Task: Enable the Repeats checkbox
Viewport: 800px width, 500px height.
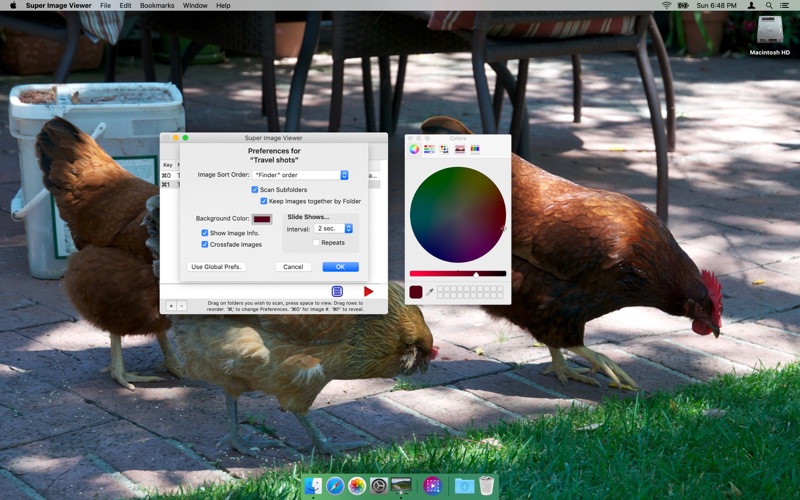Action: point(316,242)
